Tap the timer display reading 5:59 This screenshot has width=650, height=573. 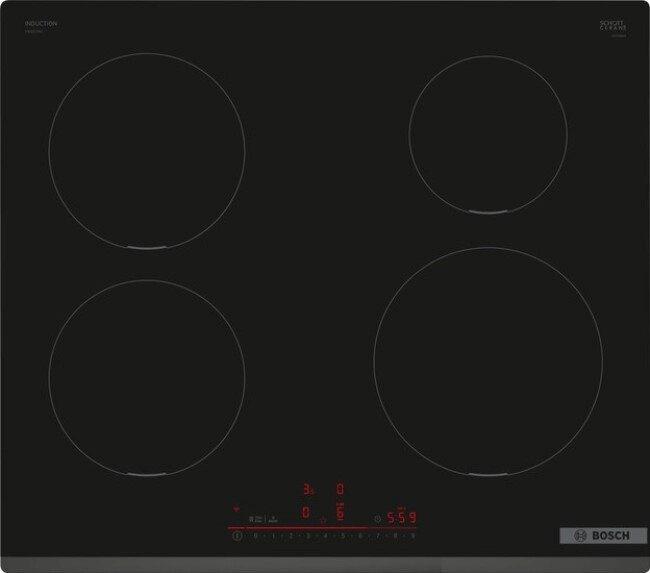[x=400, y=518]
